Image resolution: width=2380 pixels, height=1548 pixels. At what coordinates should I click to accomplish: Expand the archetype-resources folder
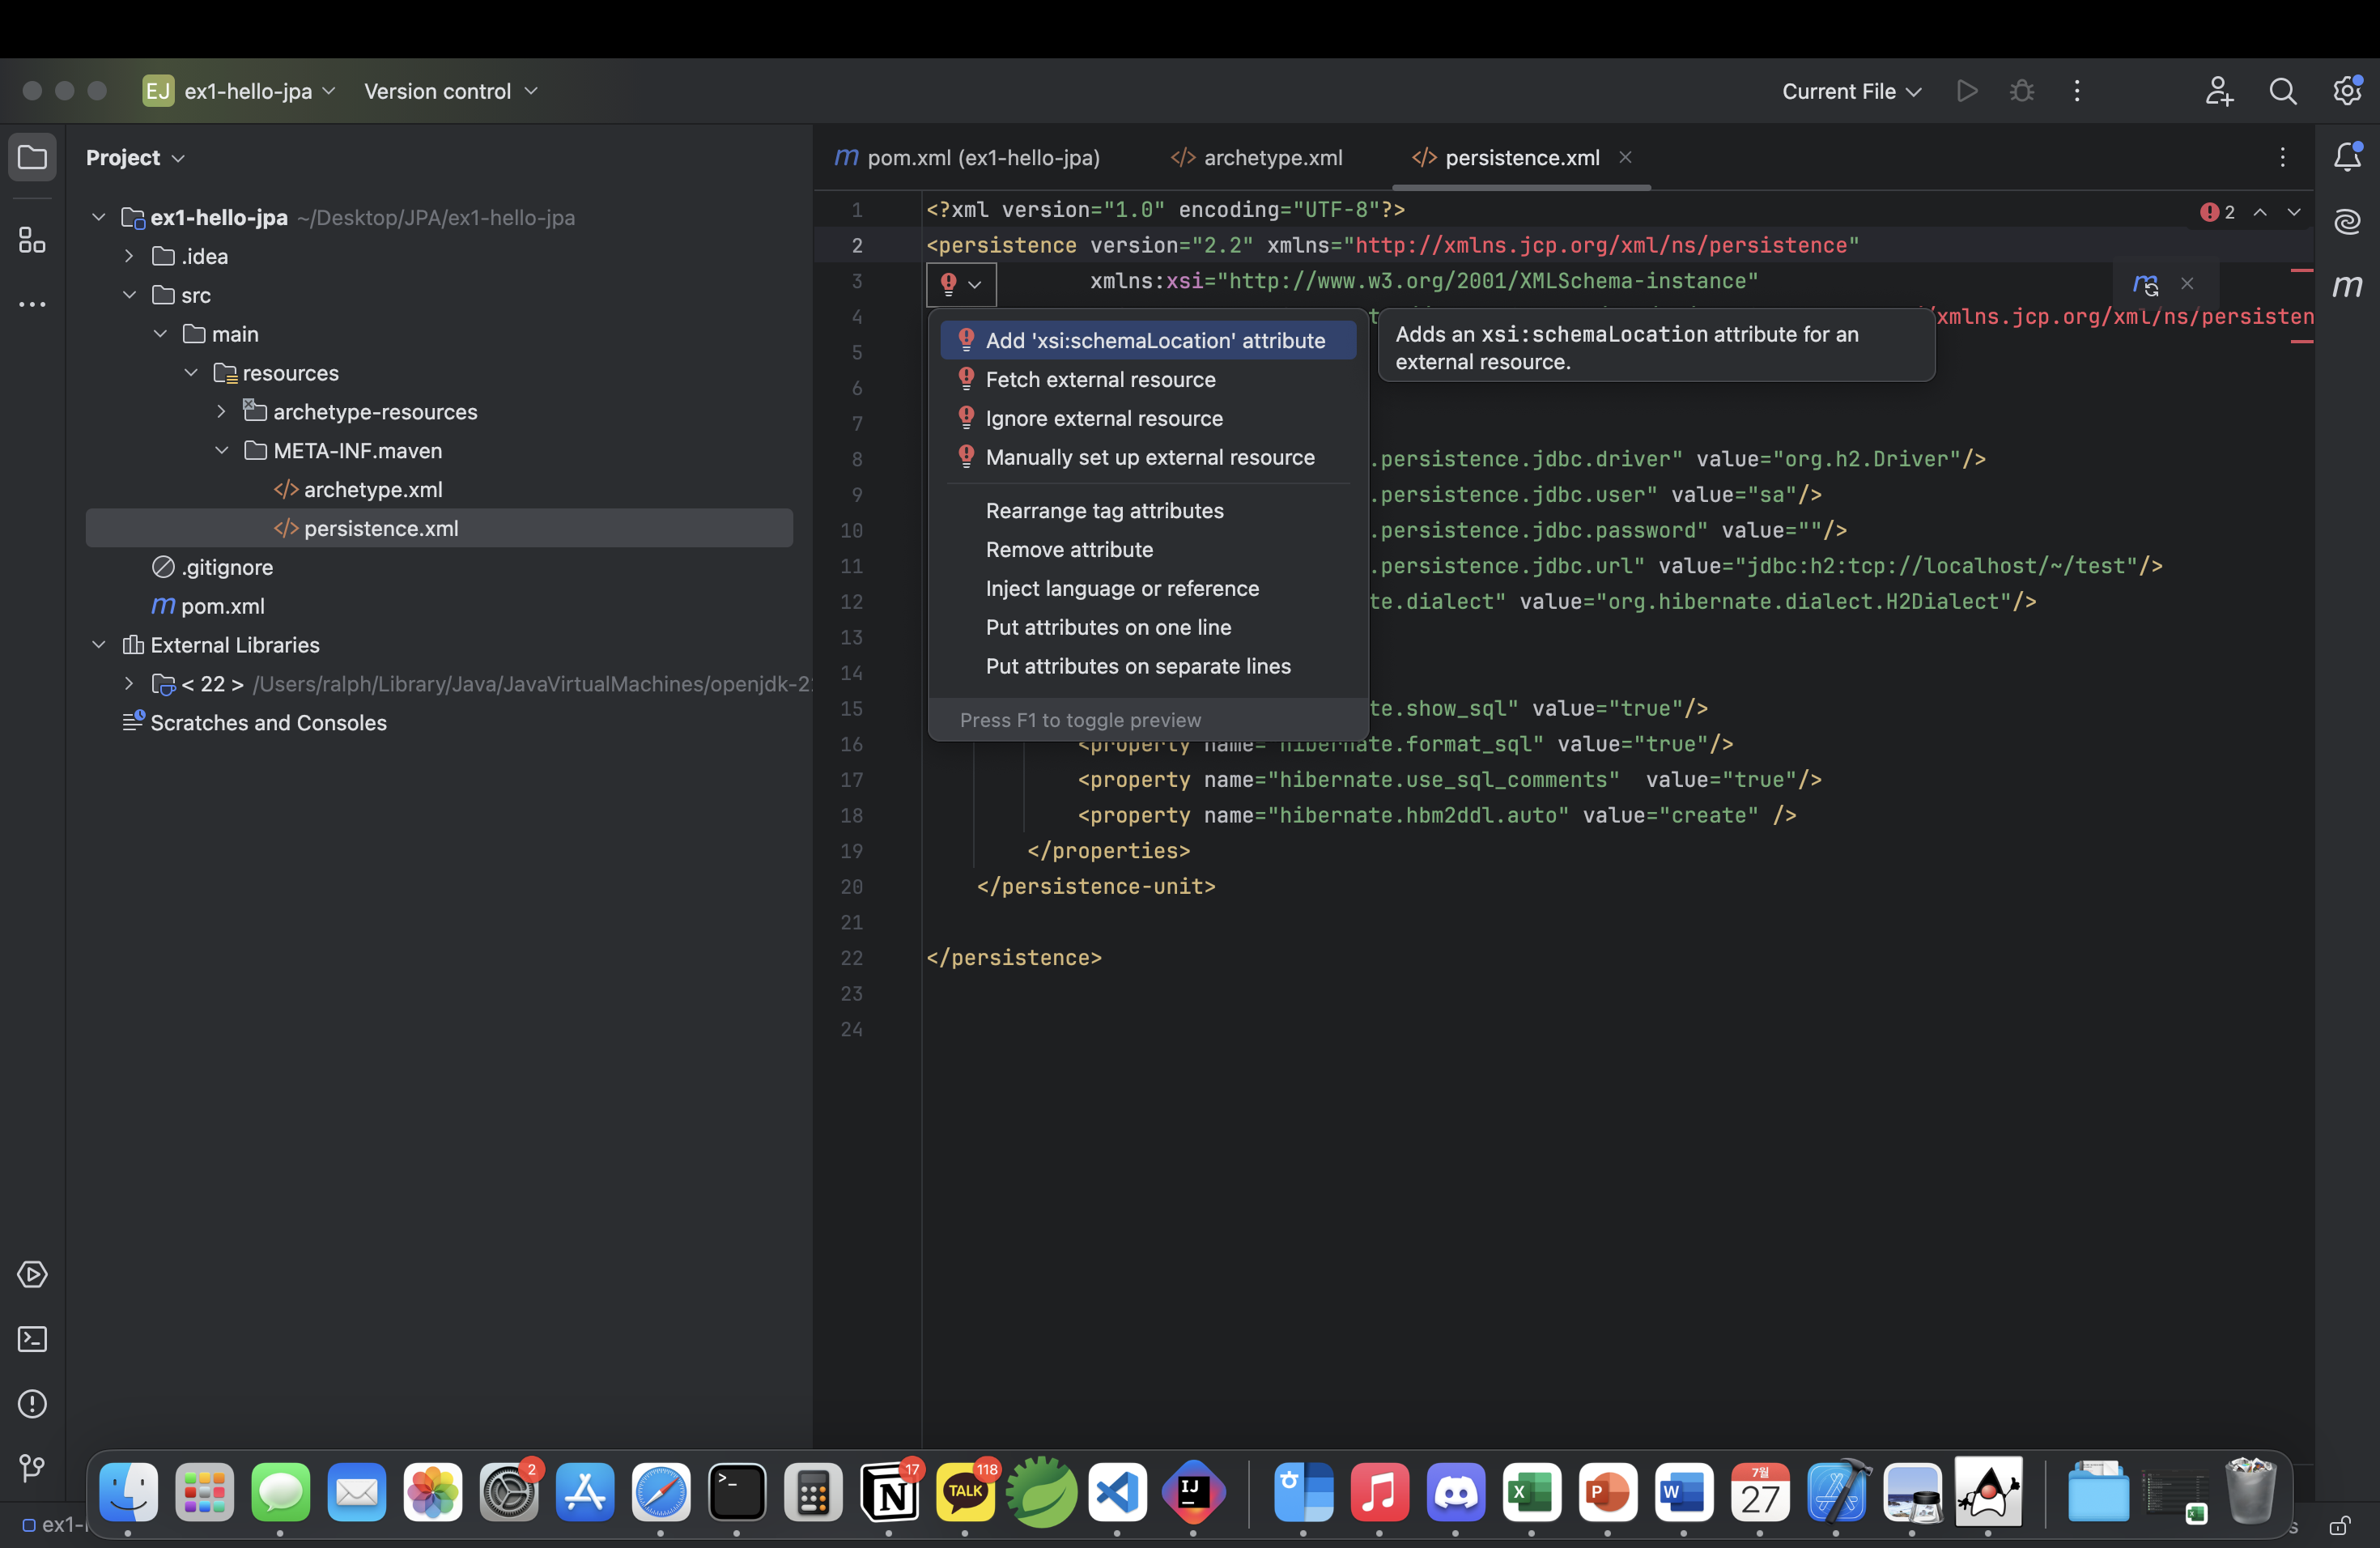(222, 411)
